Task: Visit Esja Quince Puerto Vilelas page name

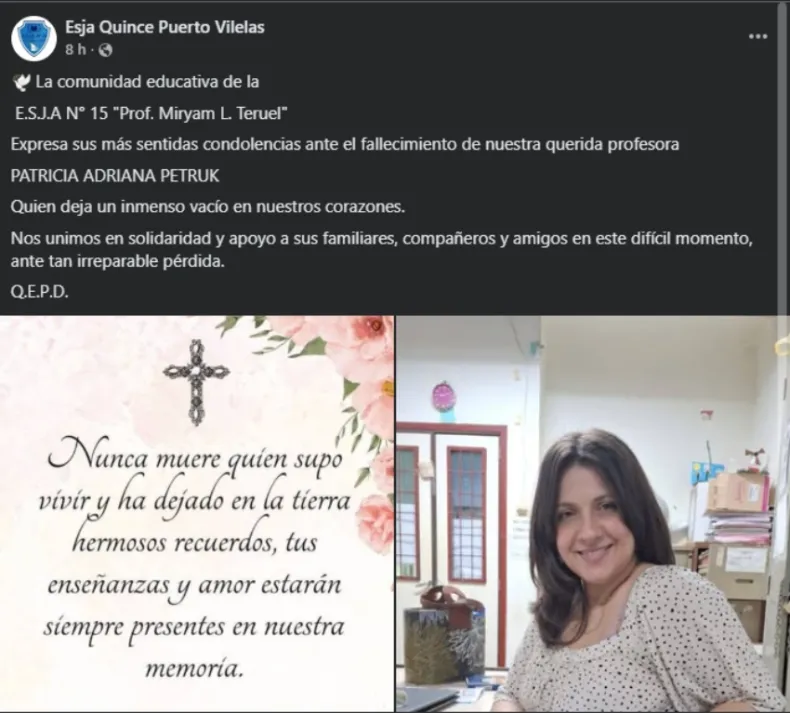Action: click(x=164, y=27)
